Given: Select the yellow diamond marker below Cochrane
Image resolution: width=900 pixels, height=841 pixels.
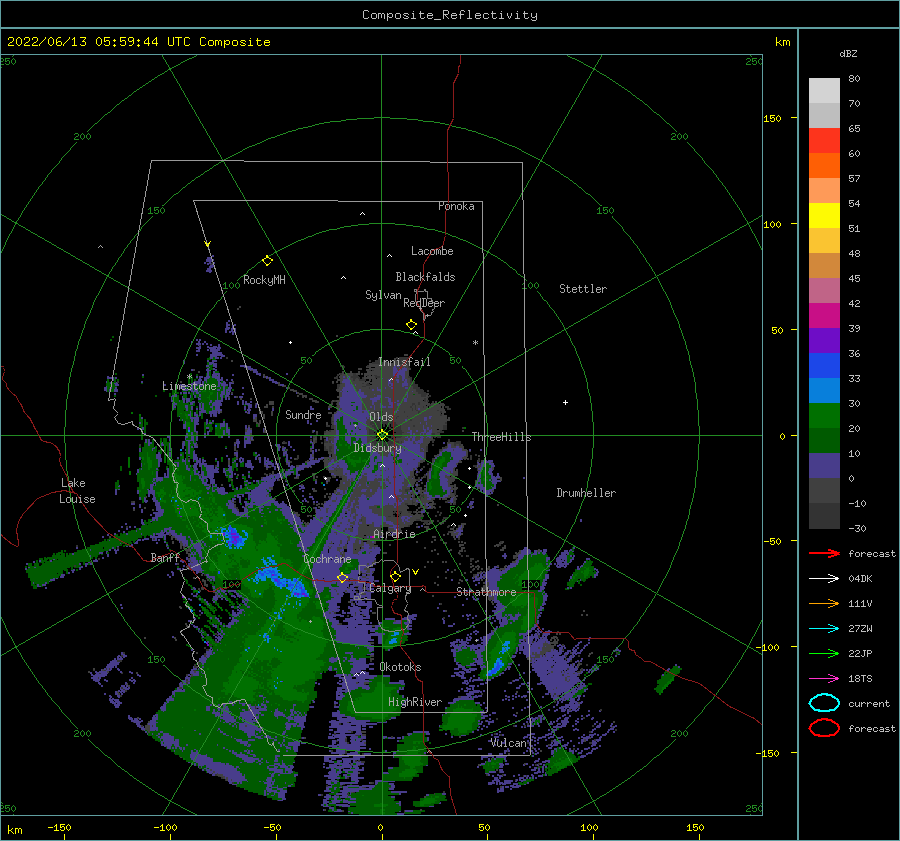Looking at the screenshot, I should 342,577.
